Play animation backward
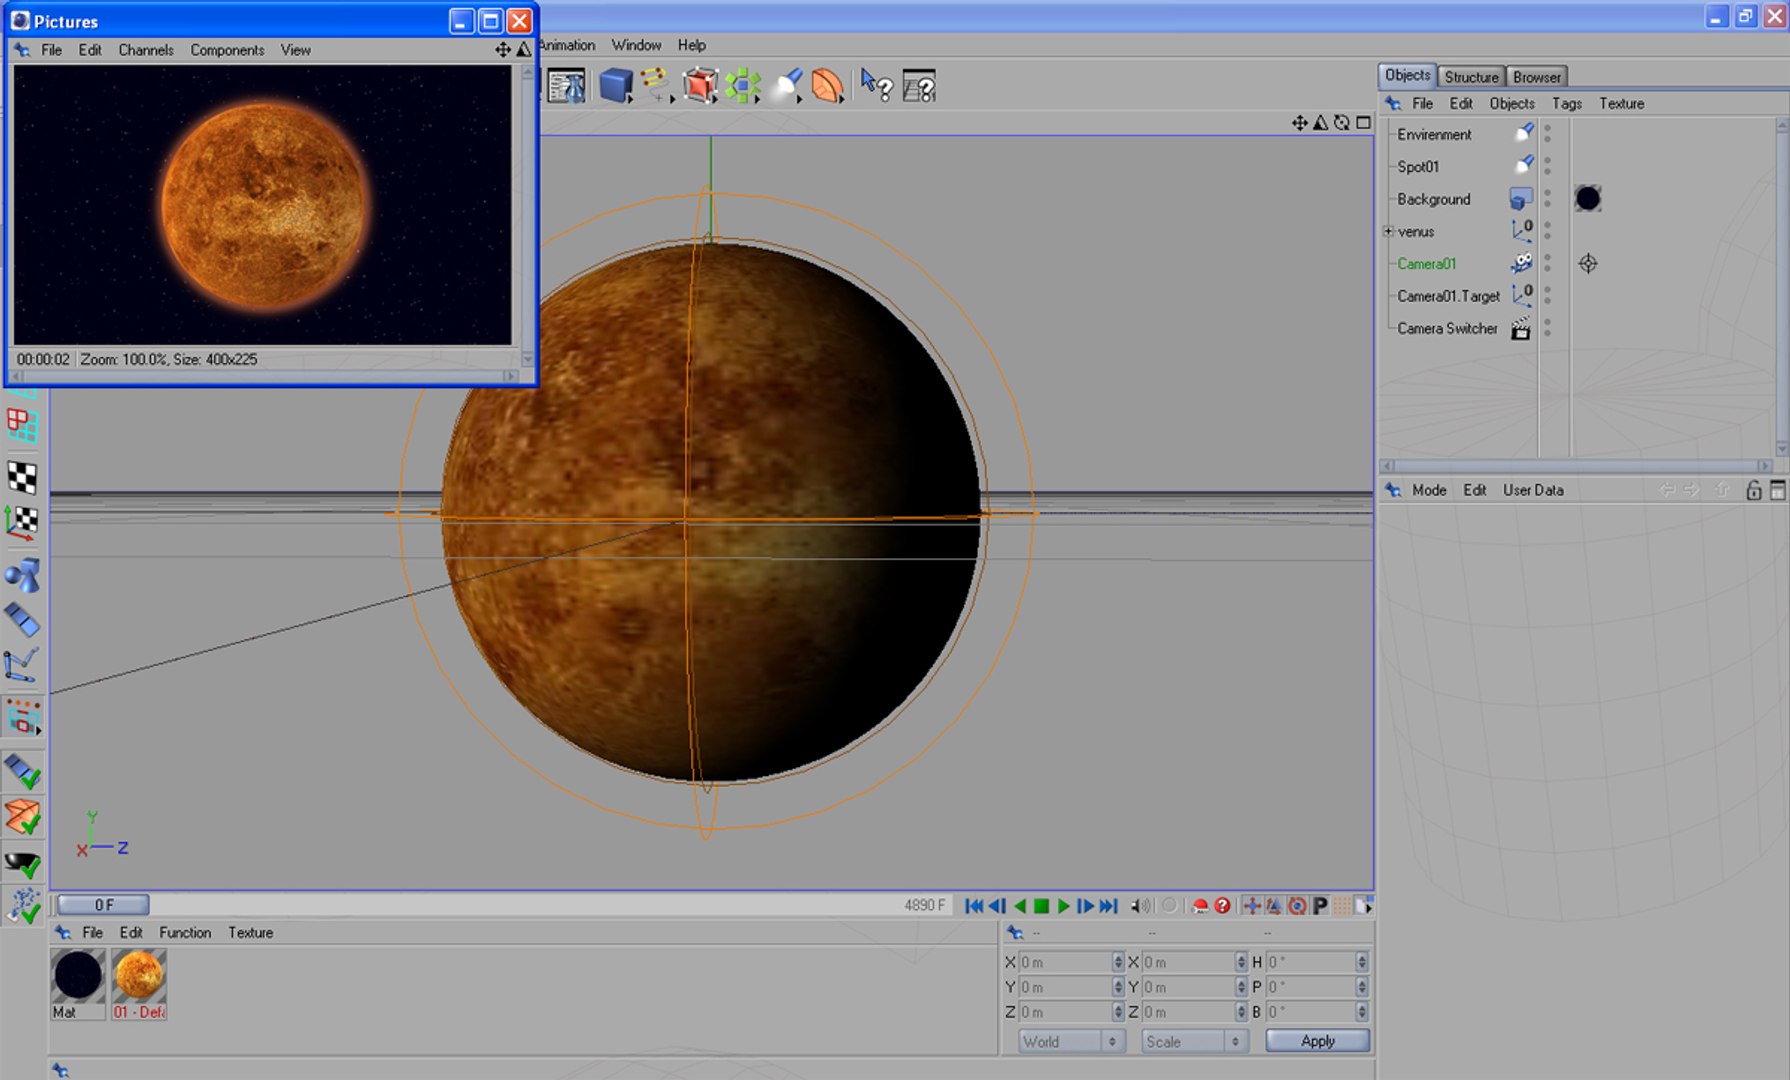 (1019, 906)
